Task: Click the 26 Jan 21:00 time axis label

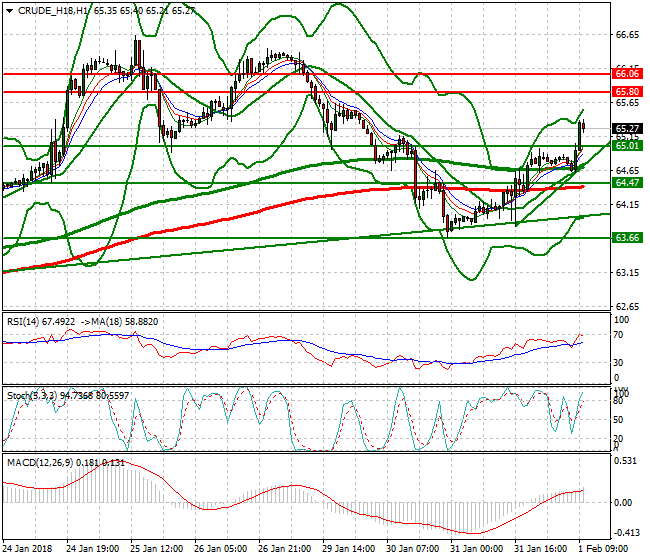Action: click(284, 549)
